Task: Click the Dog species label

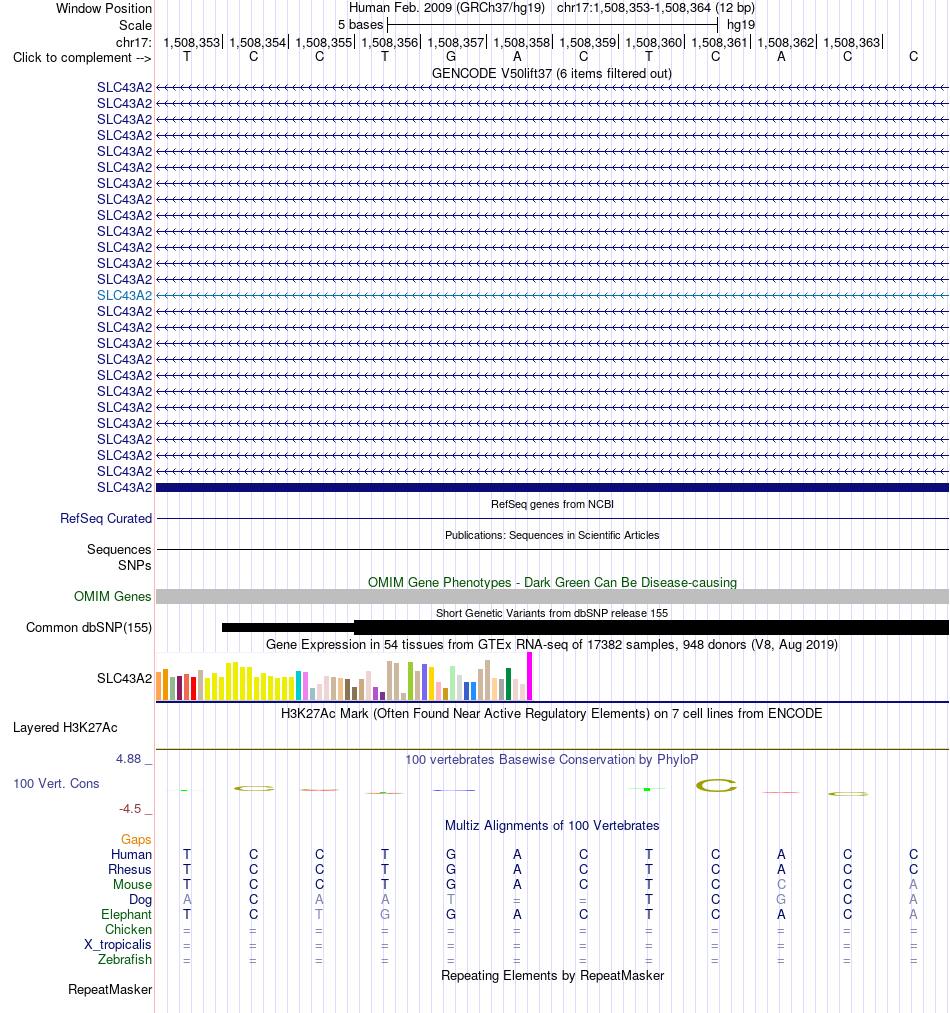Action: 140,899
